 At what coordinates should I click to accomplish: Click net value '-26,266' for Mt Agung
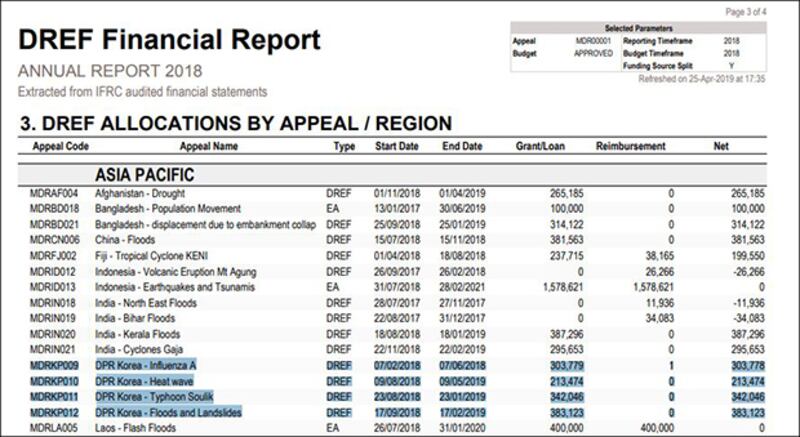(748, 272)
